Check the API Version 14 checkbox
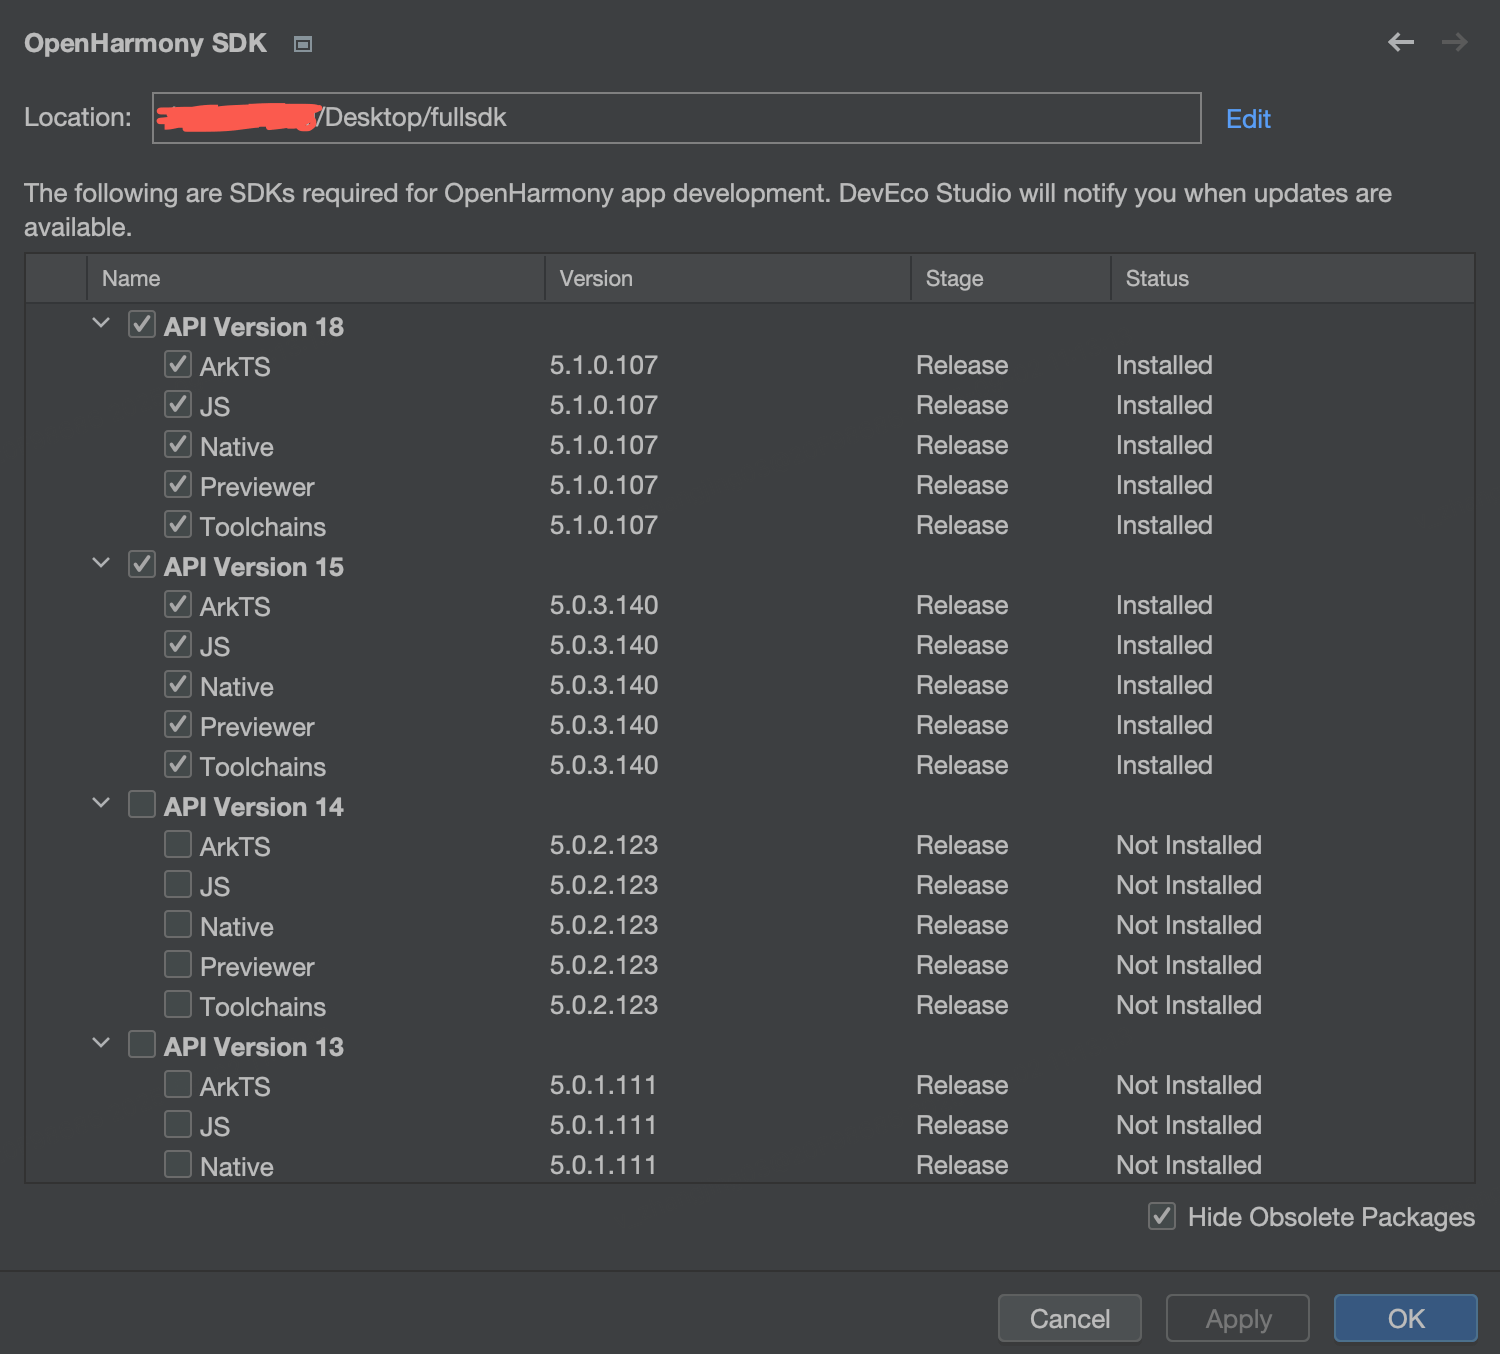The image size is (1500, 1354). coord(142,804)
